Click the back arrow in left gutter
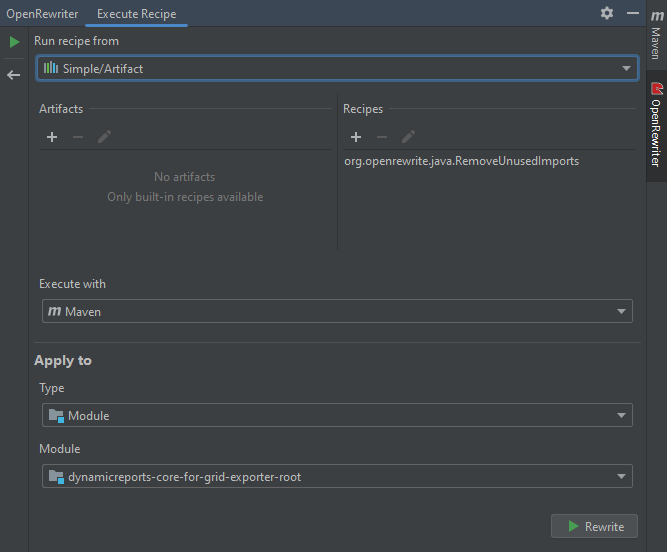Image resolution: width=667 pixels, height=552 pixels. pos(14,75)
